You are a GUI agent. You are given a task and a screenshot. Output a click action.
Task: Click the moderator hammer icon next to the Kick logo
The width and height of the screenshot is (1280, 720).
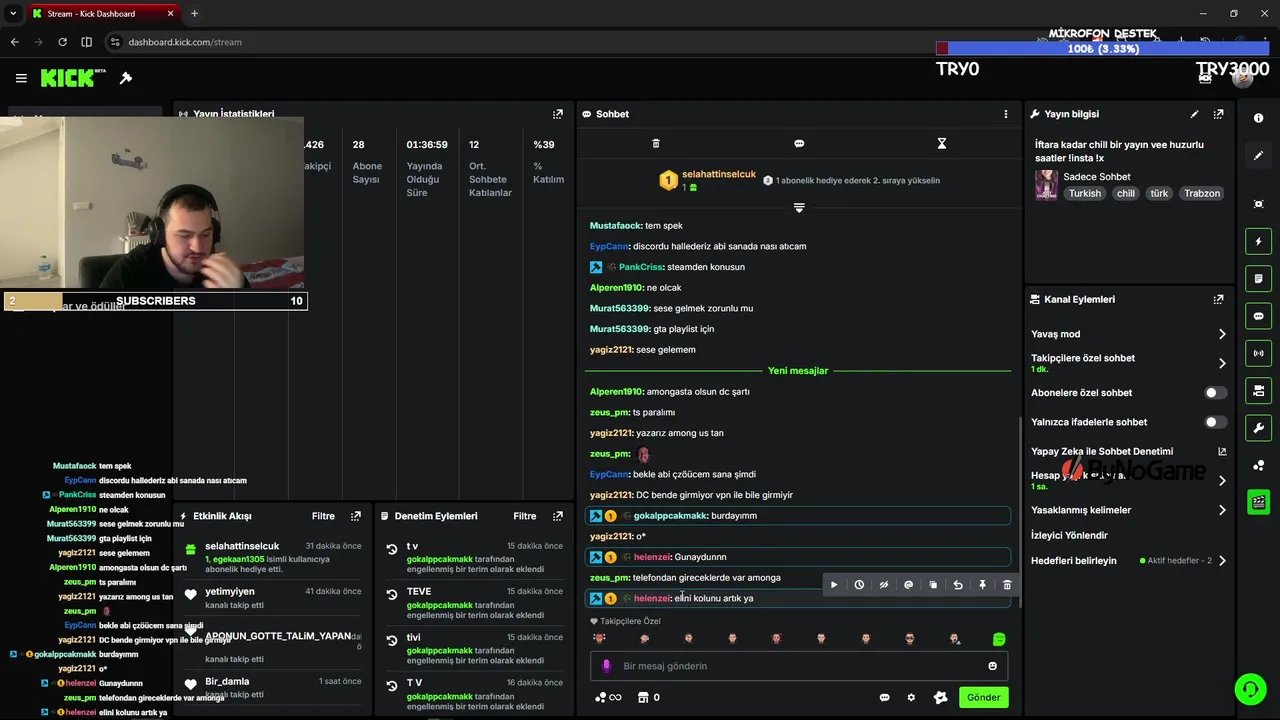coord(126,78)
